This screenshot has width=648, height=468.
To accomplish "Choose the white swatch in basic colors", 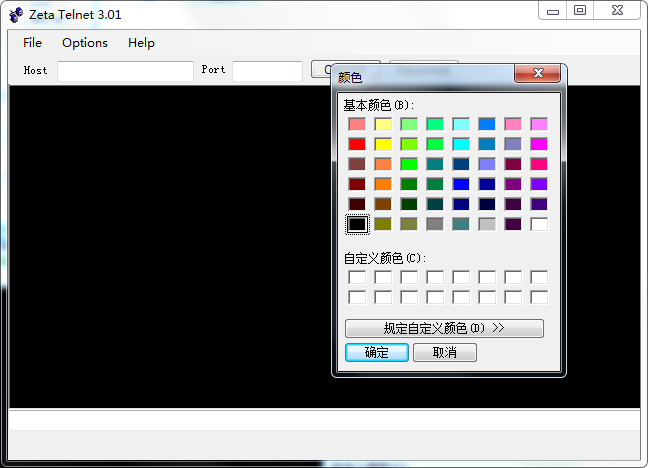I will (x=539, y=224).
